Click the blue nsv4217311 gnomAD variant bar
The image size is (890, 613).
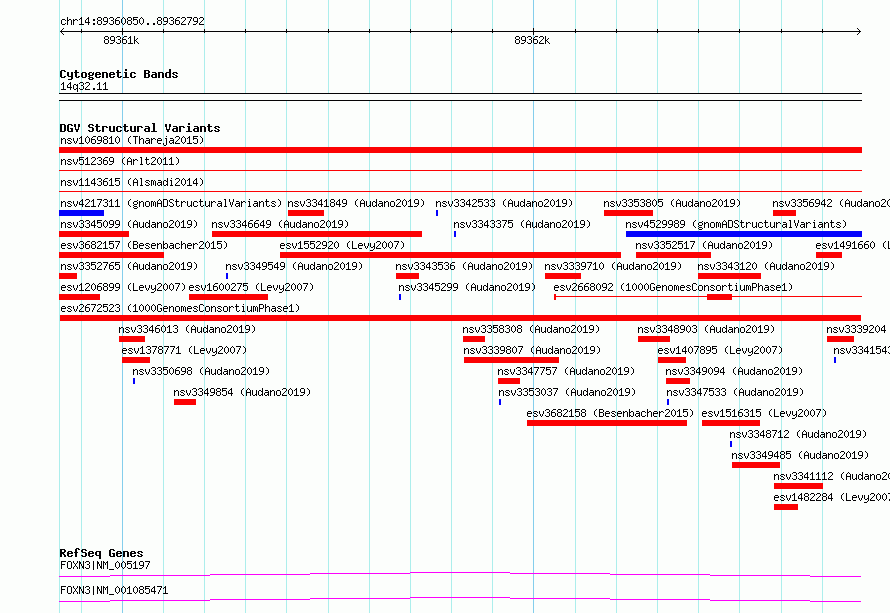point(82,213)
